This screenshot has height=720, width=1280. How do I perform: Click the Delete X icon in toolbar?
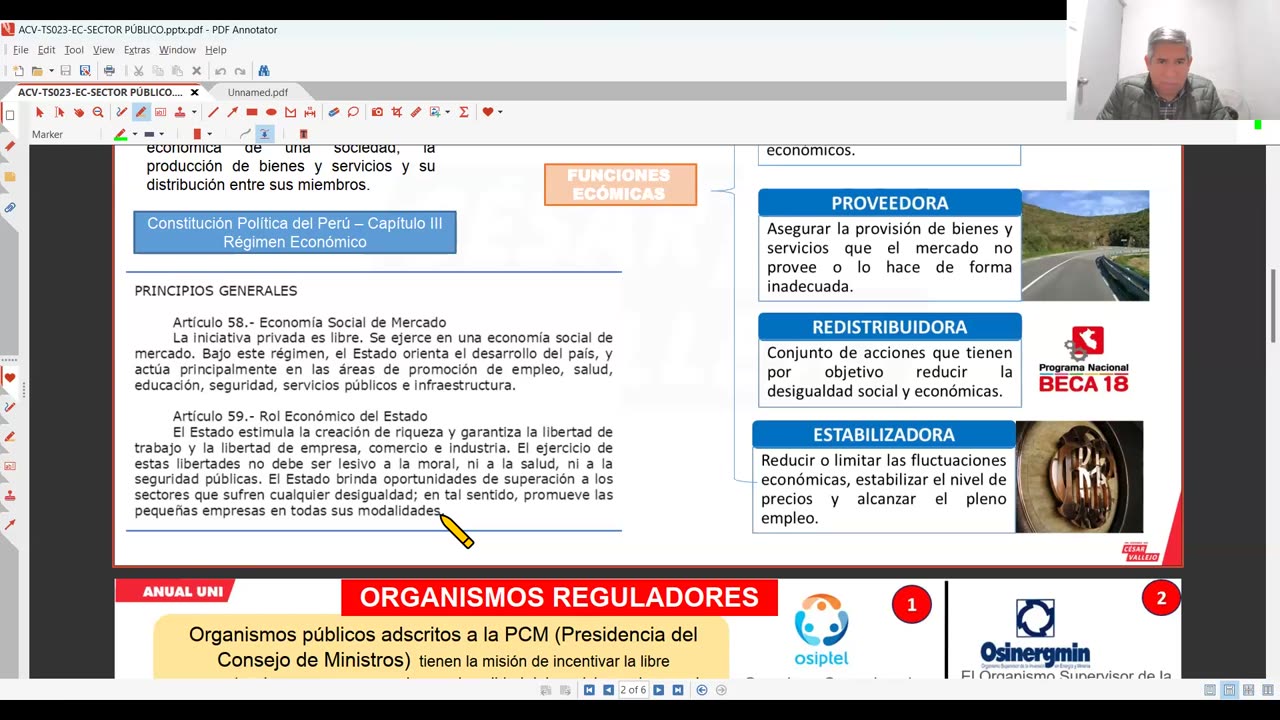coord(196,71)
